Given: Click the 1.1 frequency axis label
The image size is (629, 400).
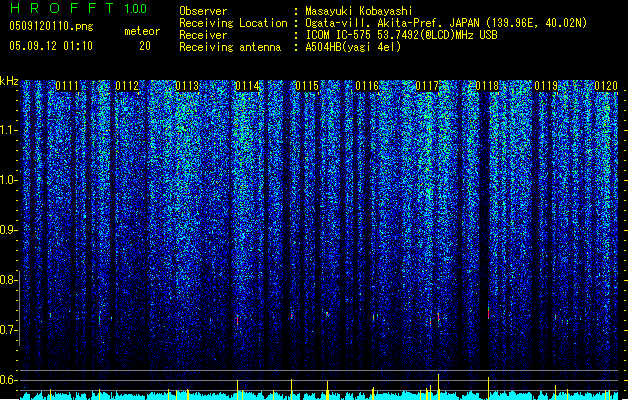Looking at the screenshot, I should click(8, 130).
